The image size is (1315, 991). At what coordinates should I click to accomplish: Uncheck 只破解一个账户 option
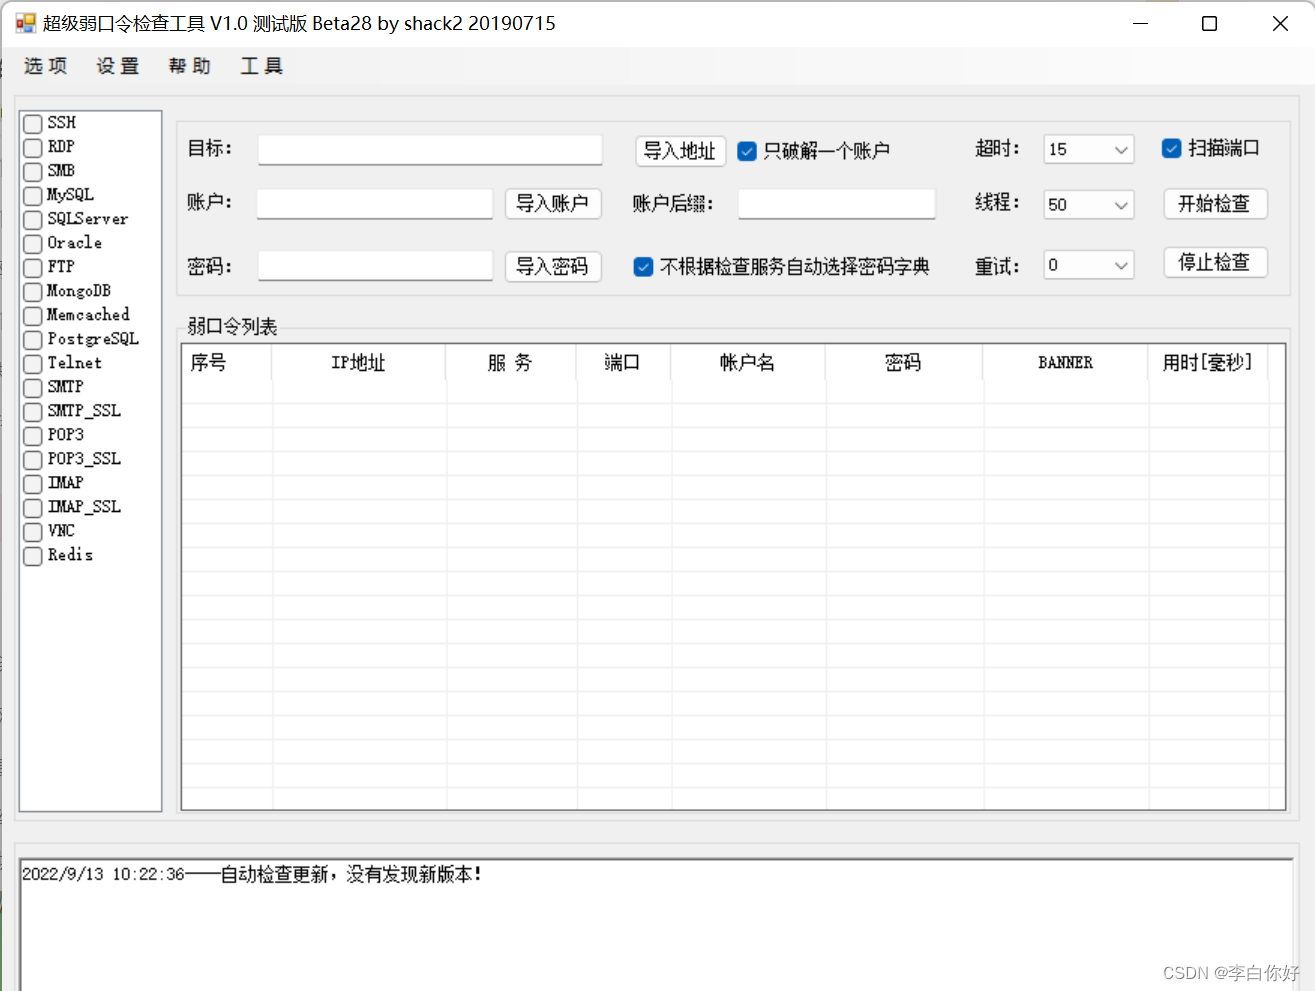(747, 151)
